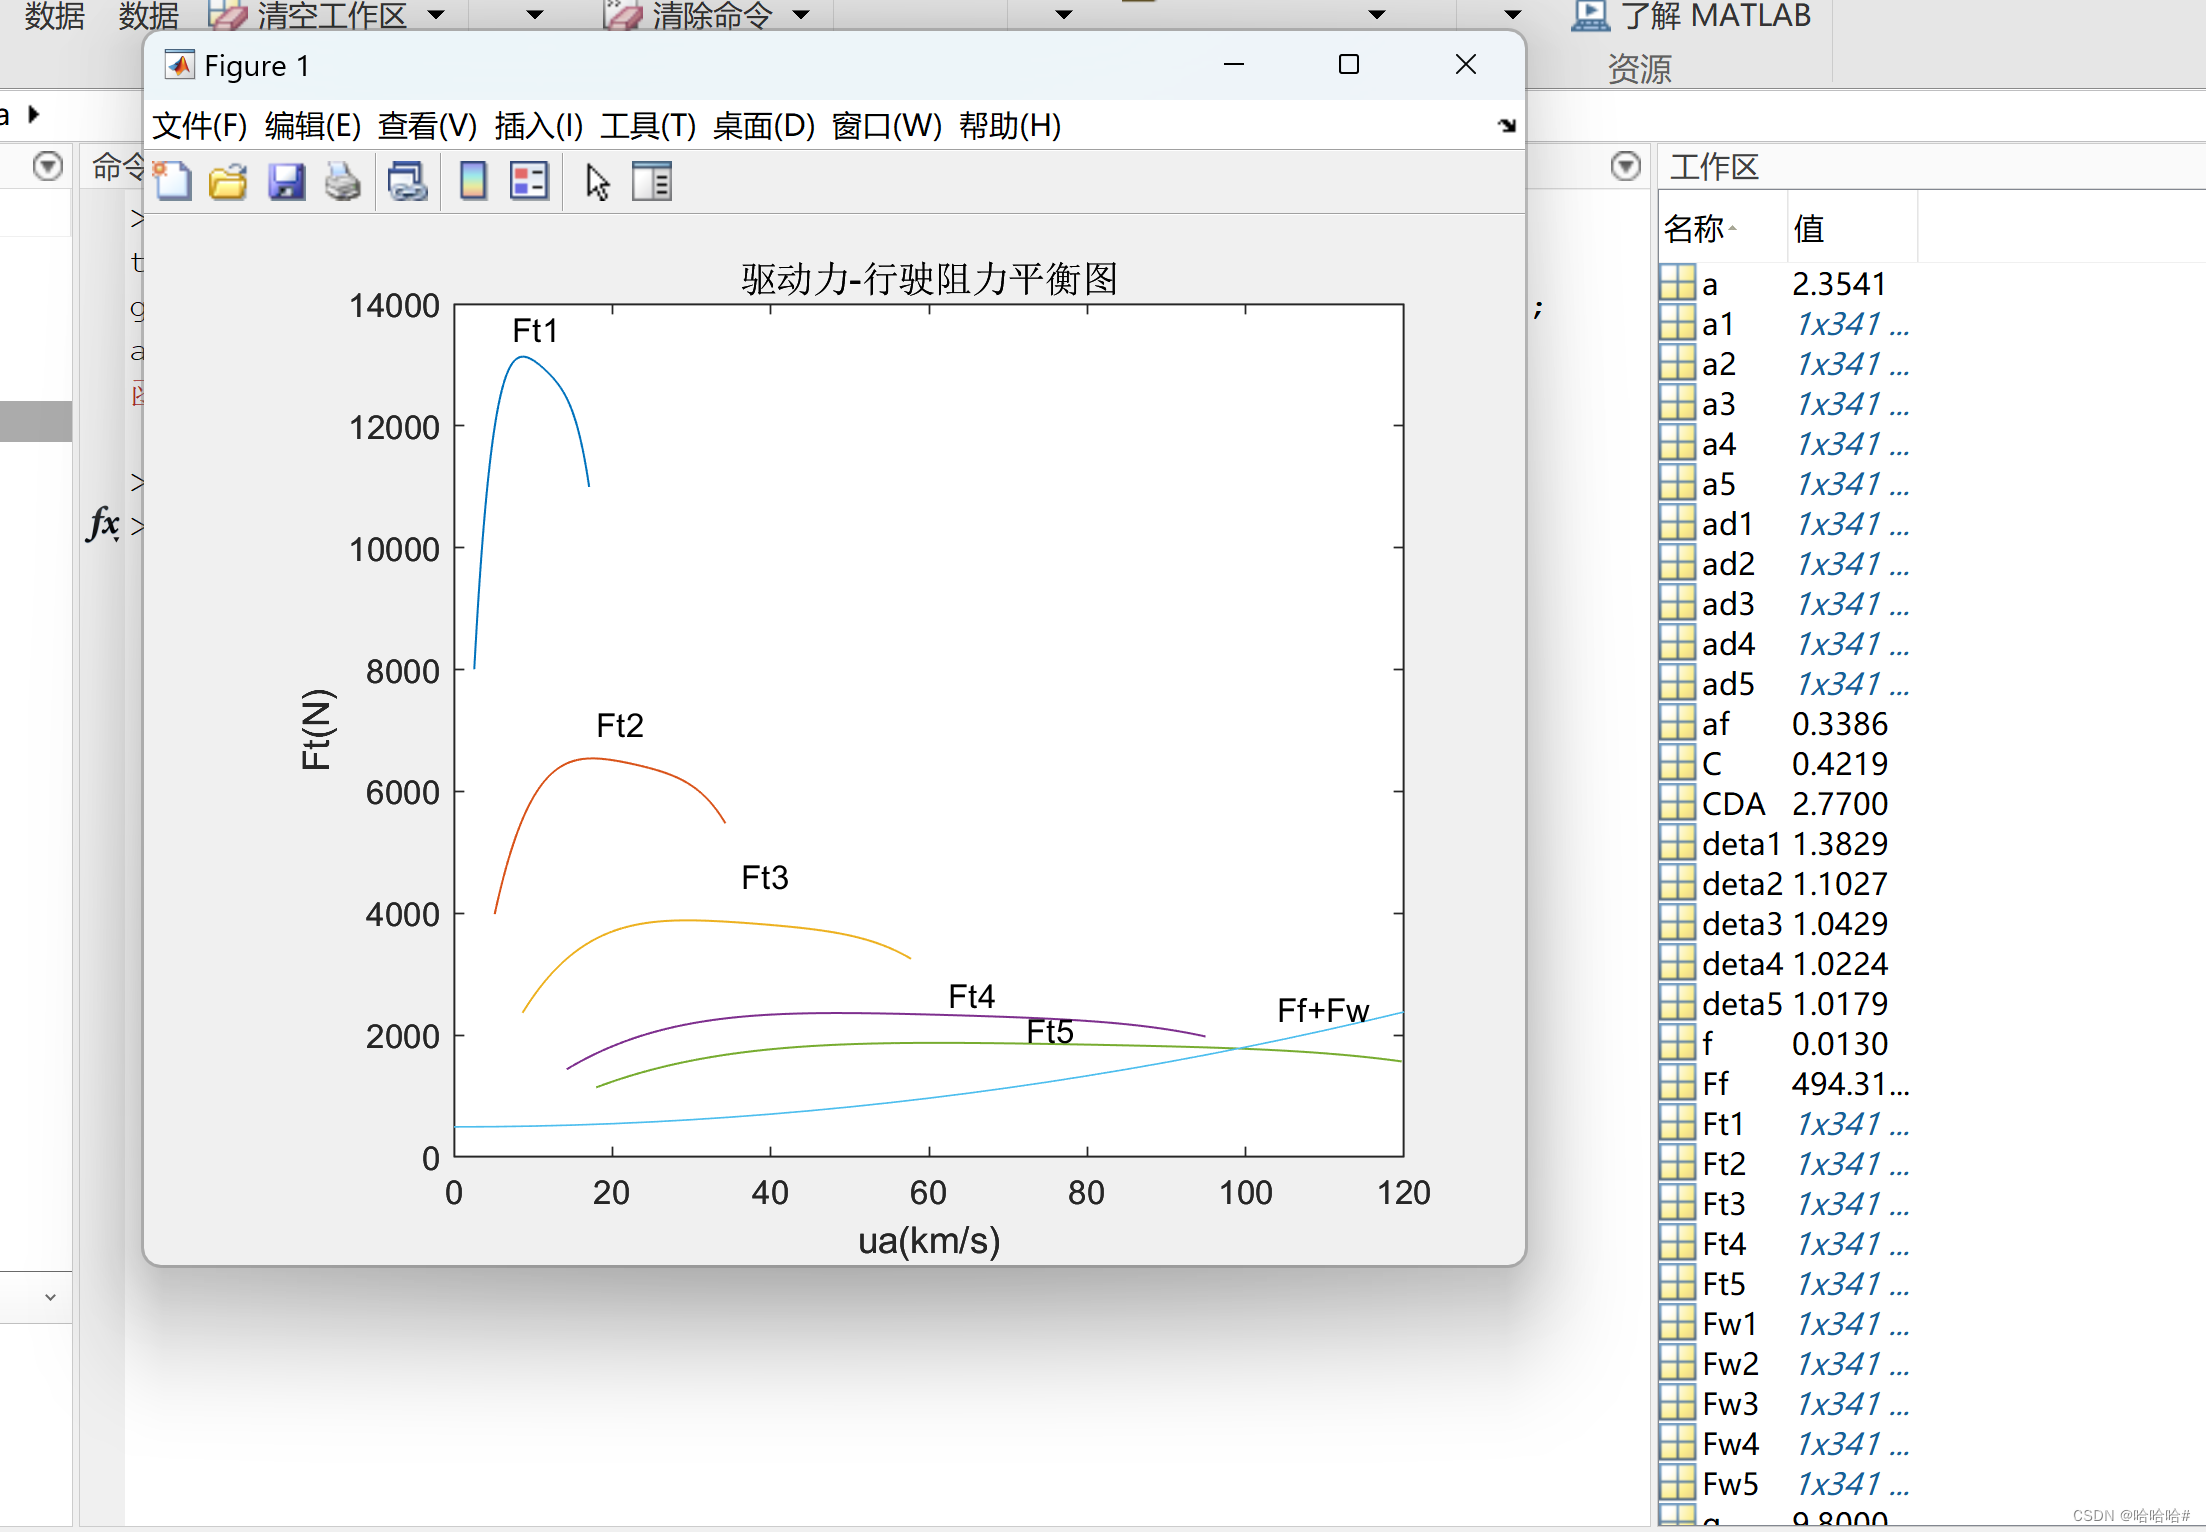Click the y-axis label Ft(N)
The width and height of the screenshot is (2206, 1532).
point(317,730)
